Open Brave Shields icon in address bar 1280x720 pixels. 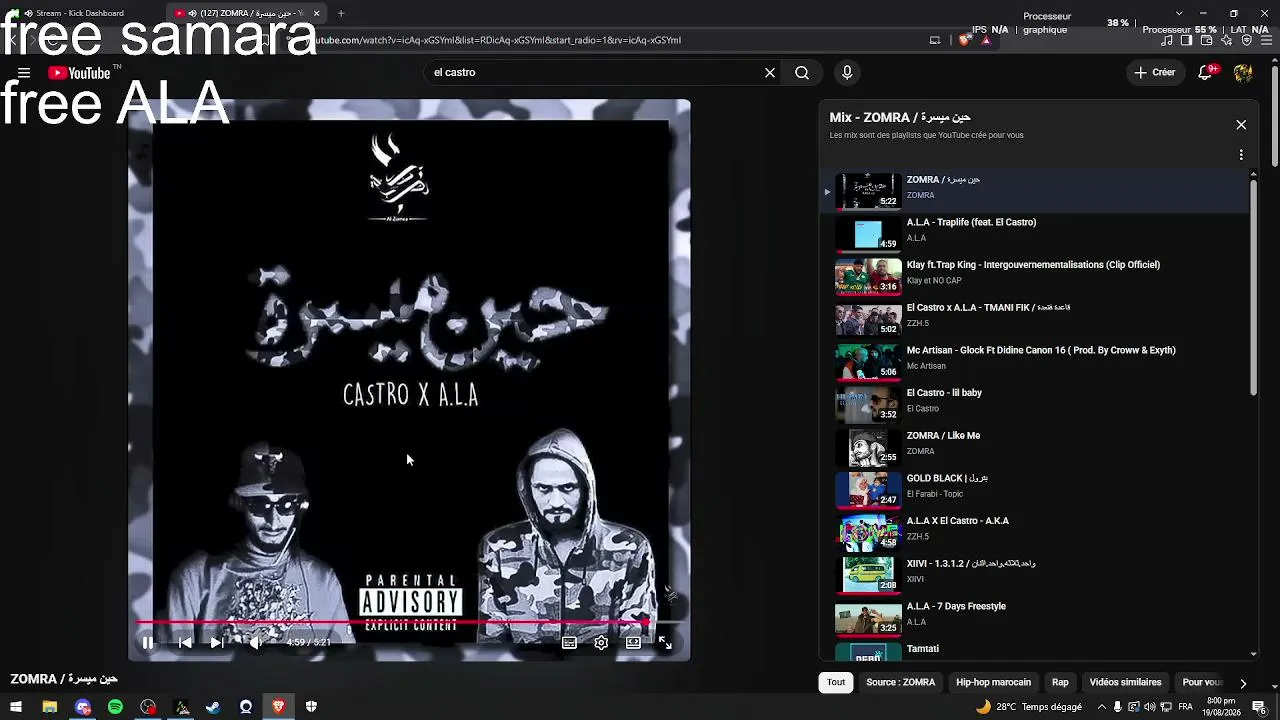pos(964,40)
